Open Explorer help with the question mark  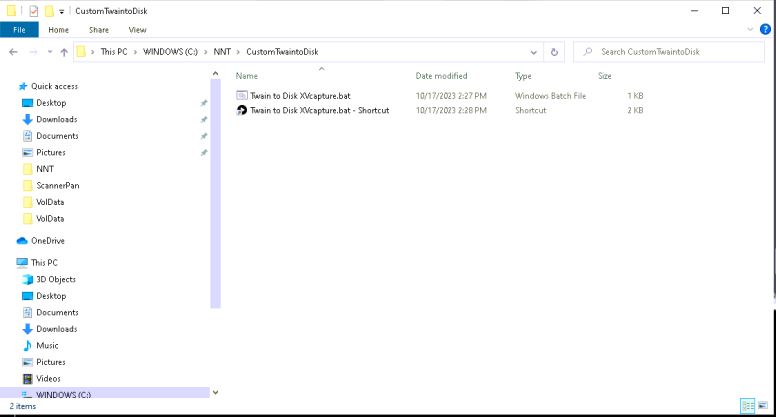point(765,30)
